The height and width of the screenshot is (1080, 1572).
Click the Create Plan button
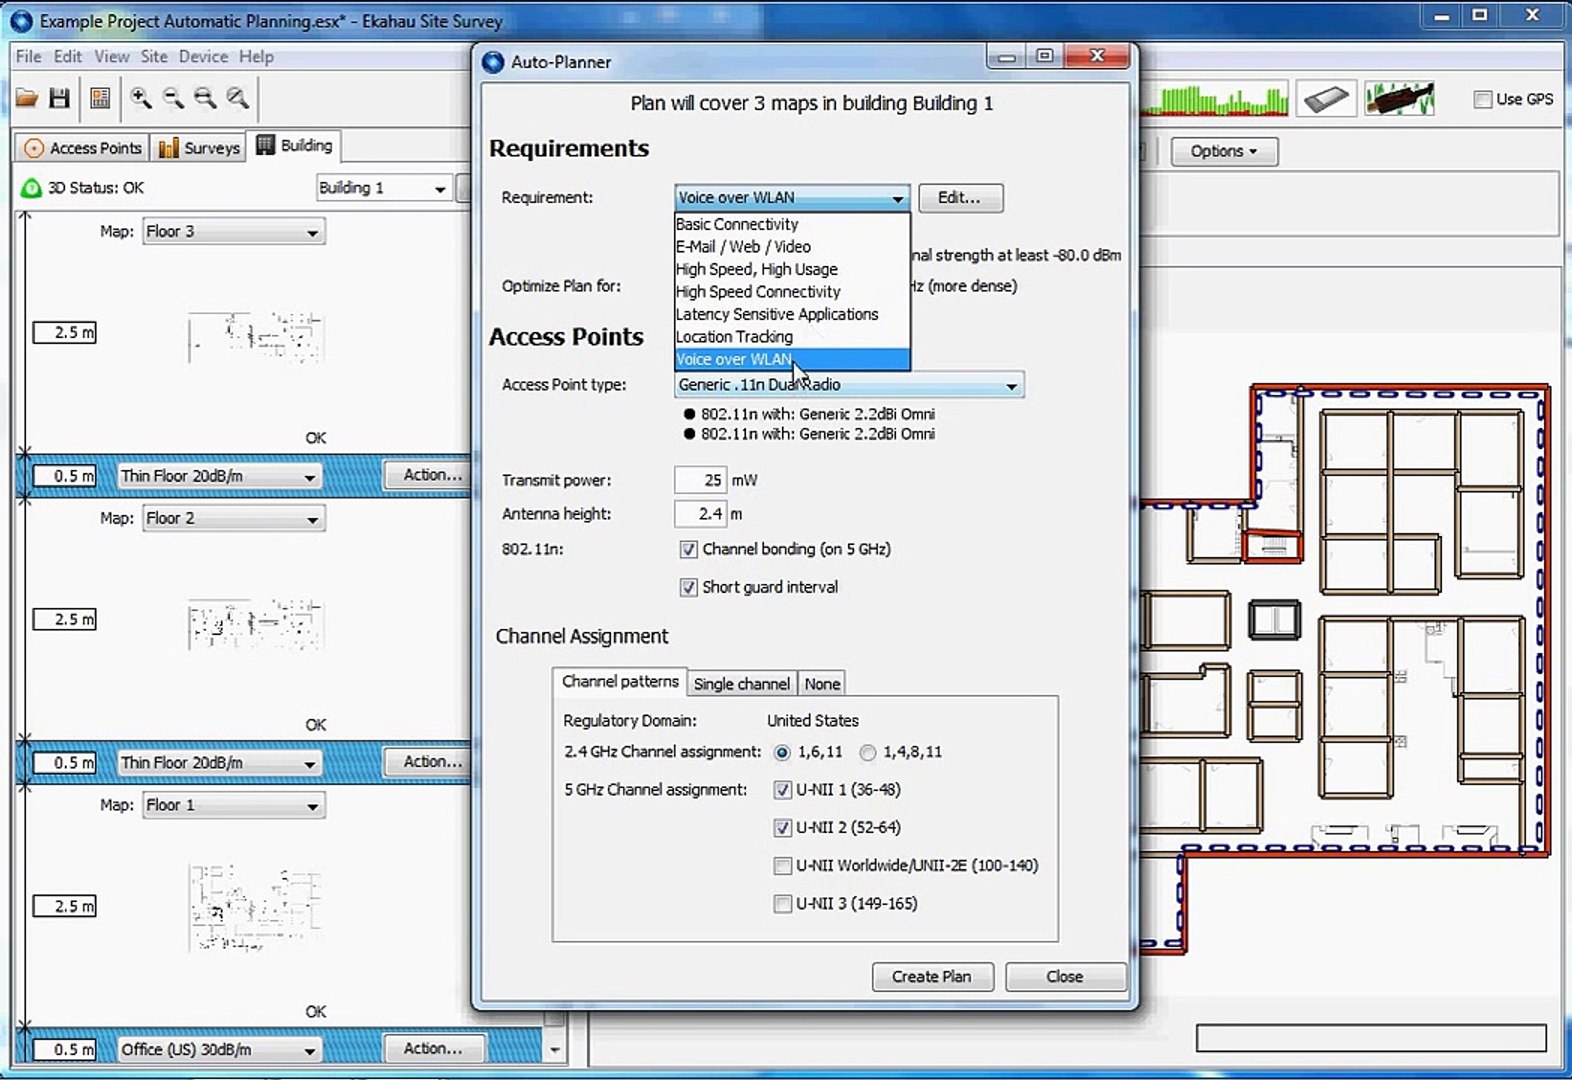(932, 977)
